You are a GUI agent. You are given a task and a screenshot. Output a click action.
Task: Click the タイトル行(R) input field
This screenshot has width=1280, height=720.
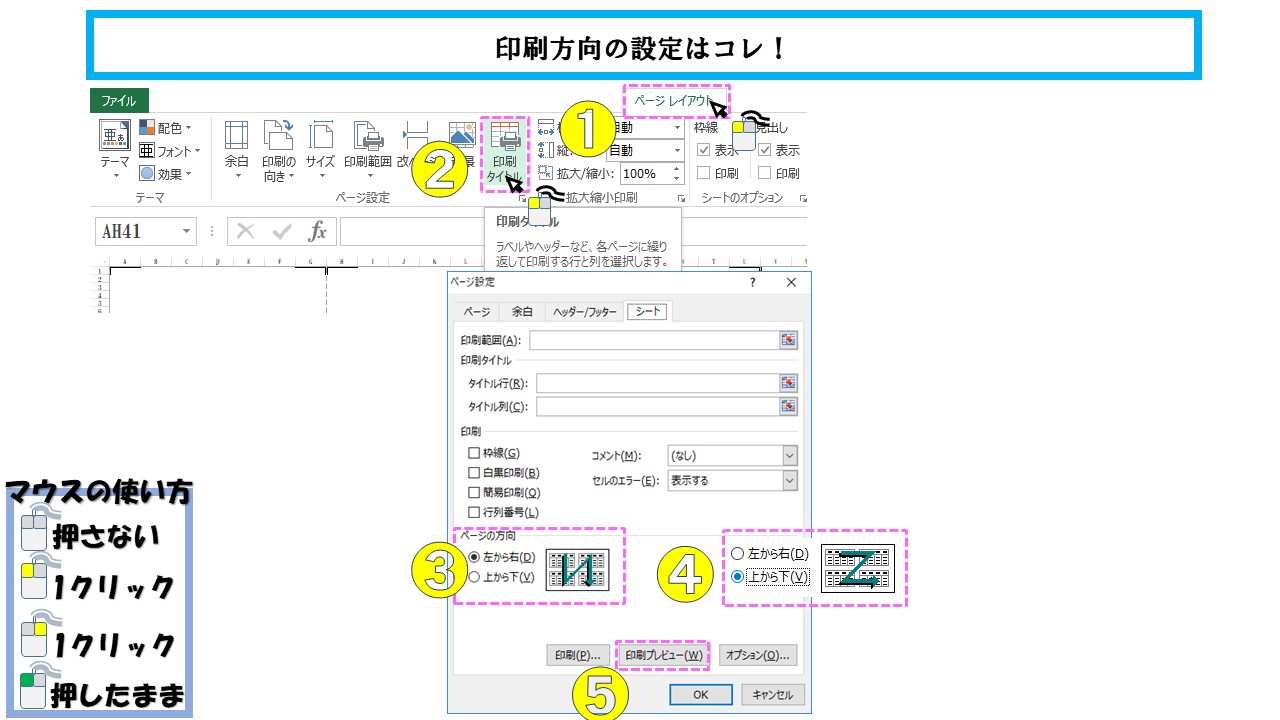pyautogui.click(x=657, y=383)
